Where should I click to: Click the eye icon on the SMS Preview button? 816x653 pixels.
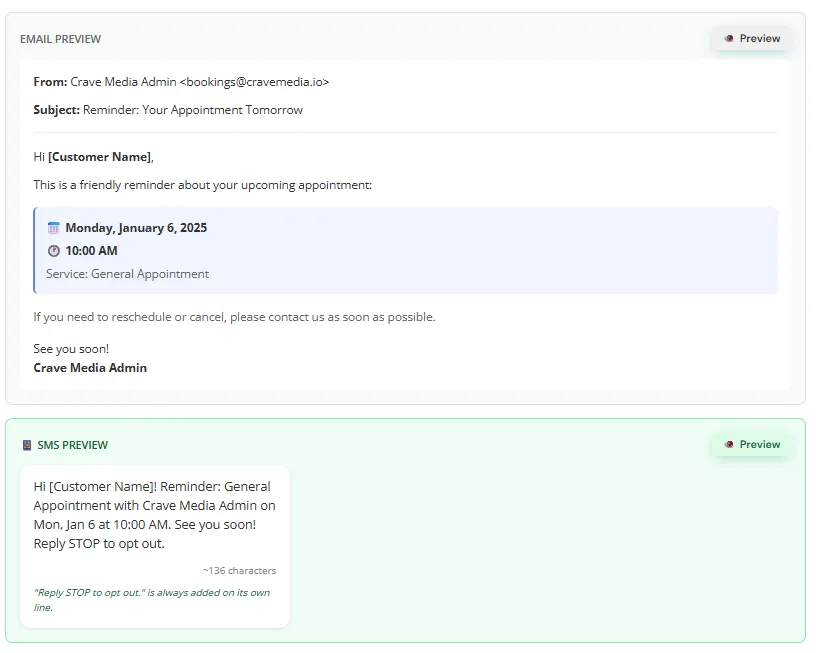pyautogui.click(x=729, y=444)
